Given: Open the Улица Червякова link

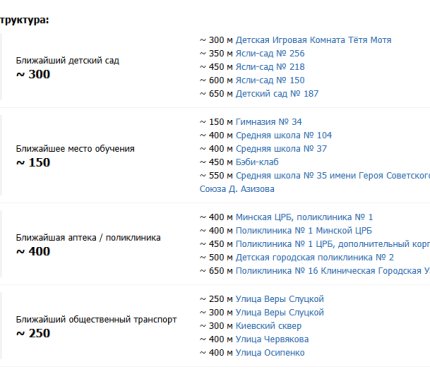Looking at the screenshot, I should [272, 339].
